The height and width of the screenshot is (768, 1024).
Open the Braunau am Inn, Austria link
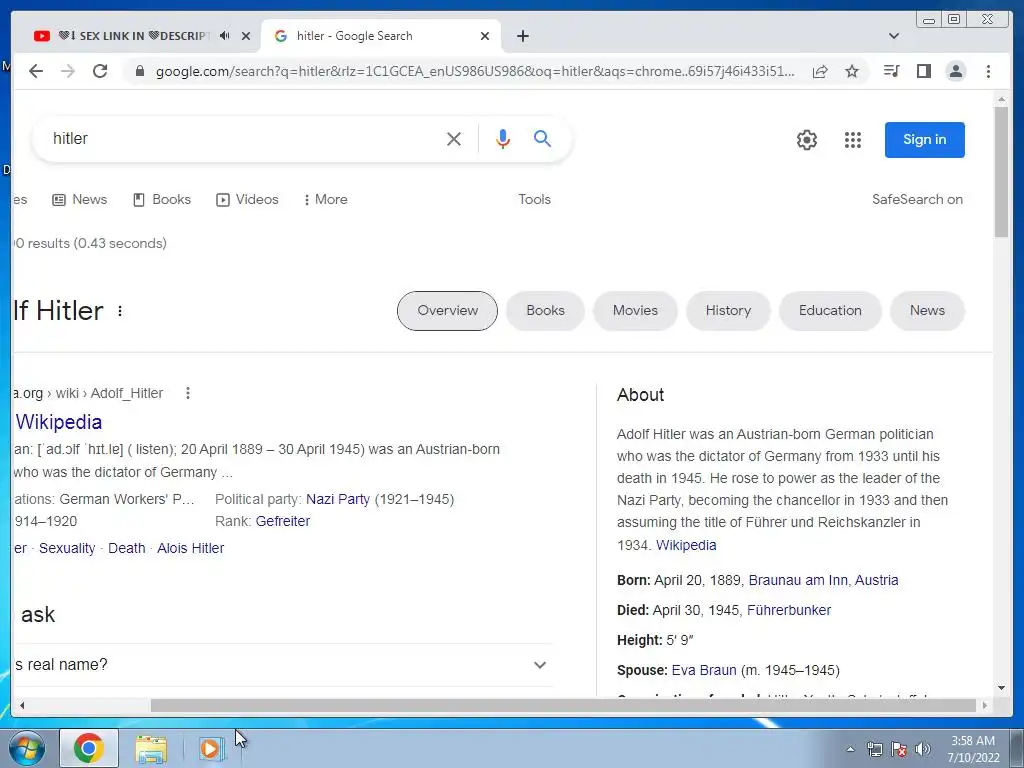click(x=823, y=580)
